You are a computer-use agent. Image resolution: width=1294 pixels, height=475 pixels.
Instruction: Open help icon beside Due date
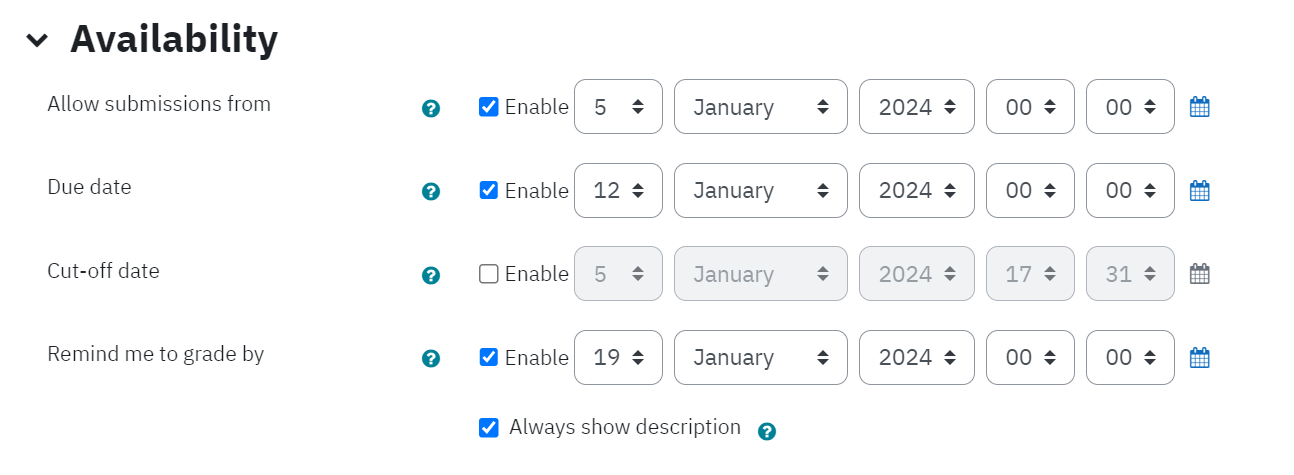pos(431,191)
